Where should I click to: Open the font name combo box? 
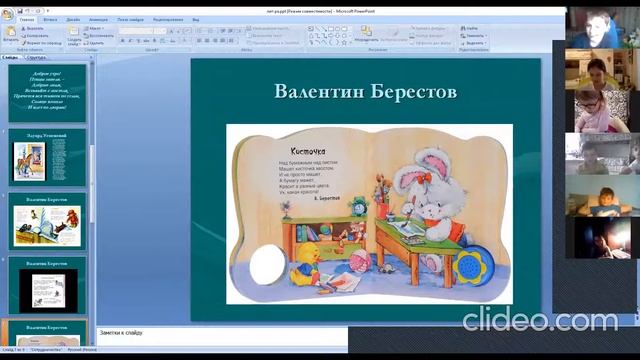(136, 31)
